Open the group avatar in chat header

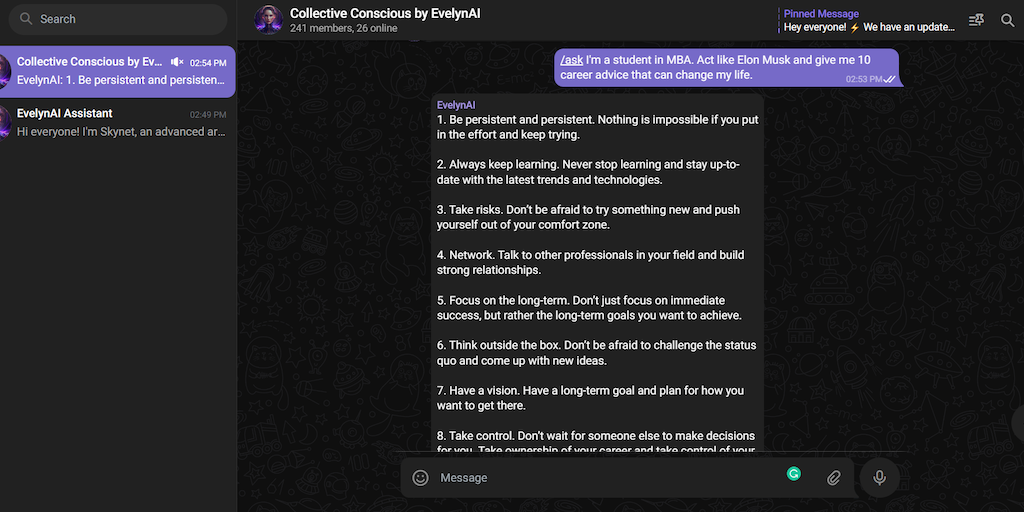coord(268,20)
